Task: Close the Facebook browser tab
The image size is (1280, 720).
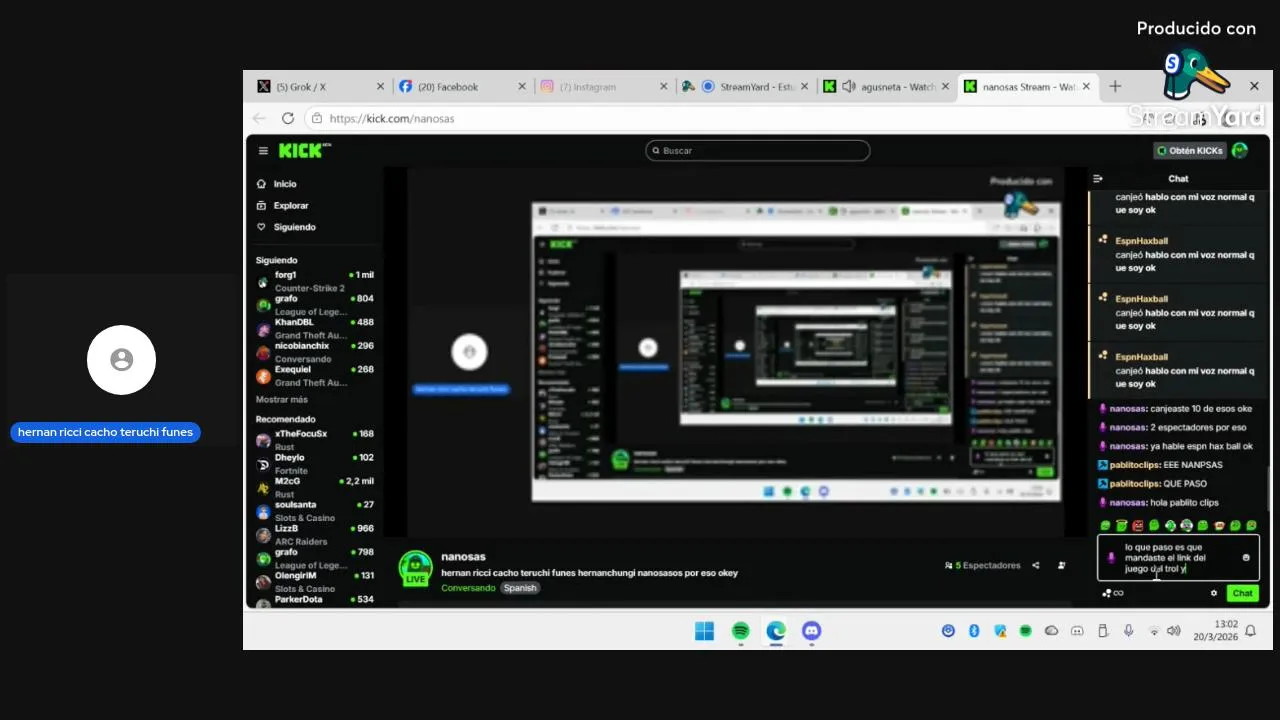Action: click(522, 87)
